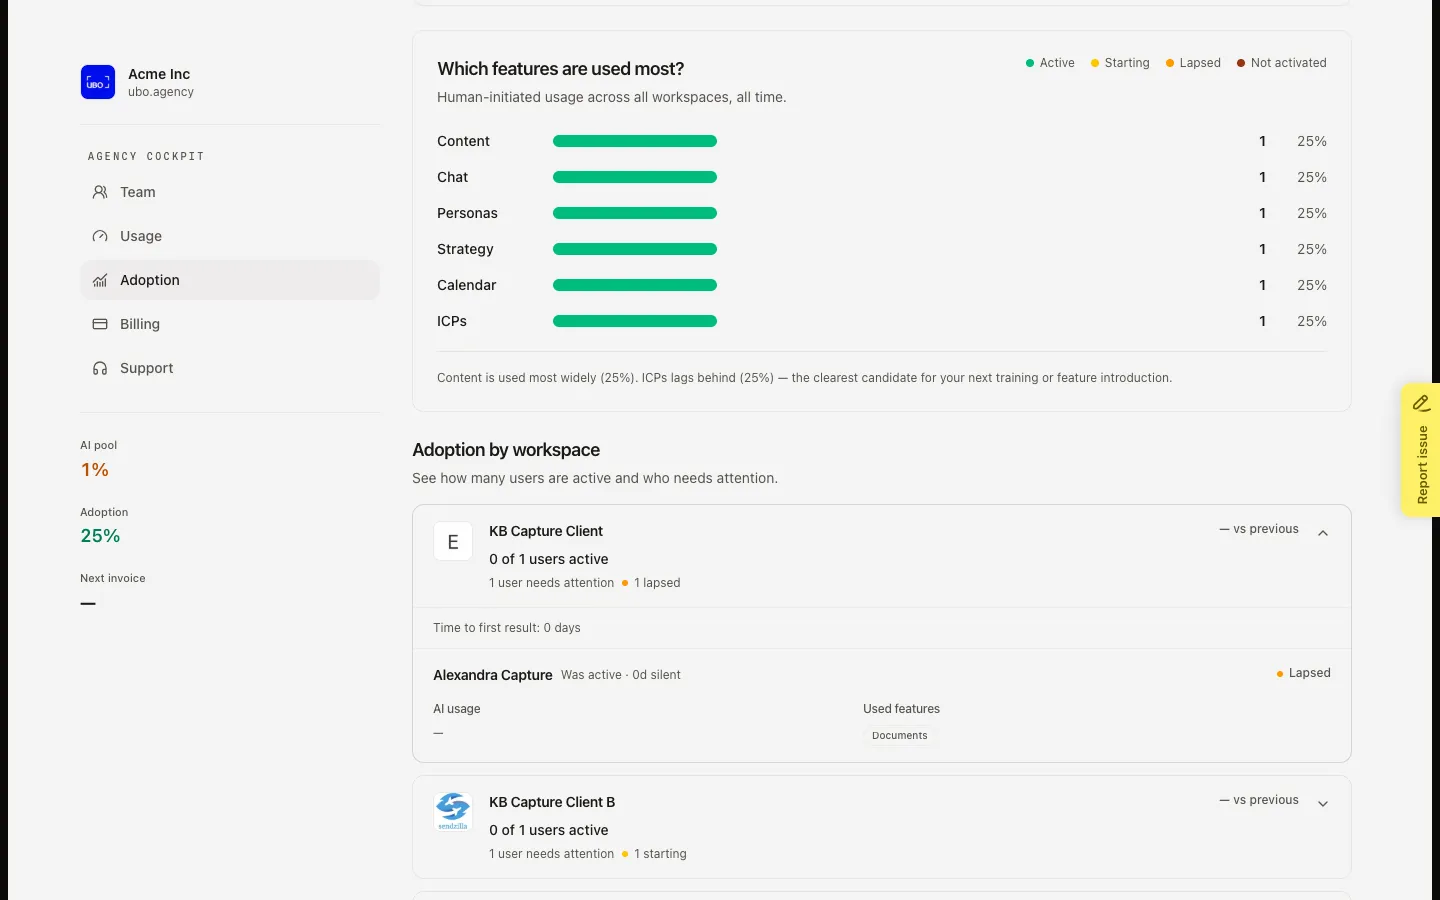Open the Support sidebar item
1440x900 pixels.
click(230, 368)
